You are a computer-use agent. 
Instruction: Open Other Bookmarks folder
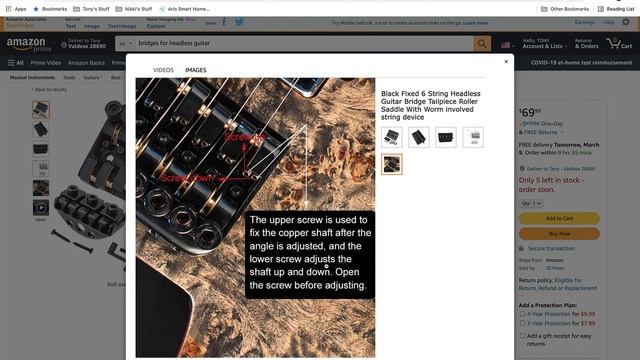[x=565, y=9]
